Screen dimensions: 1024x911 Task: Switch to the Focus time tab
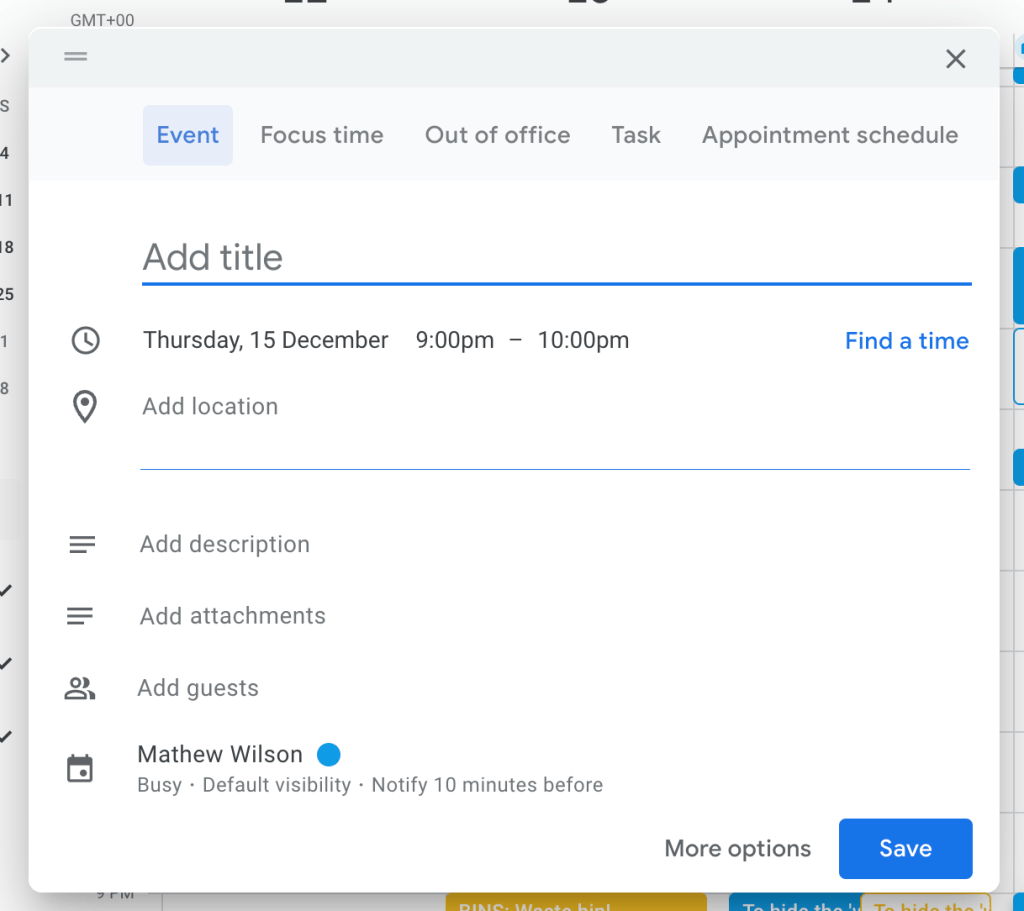coord(322,135)
